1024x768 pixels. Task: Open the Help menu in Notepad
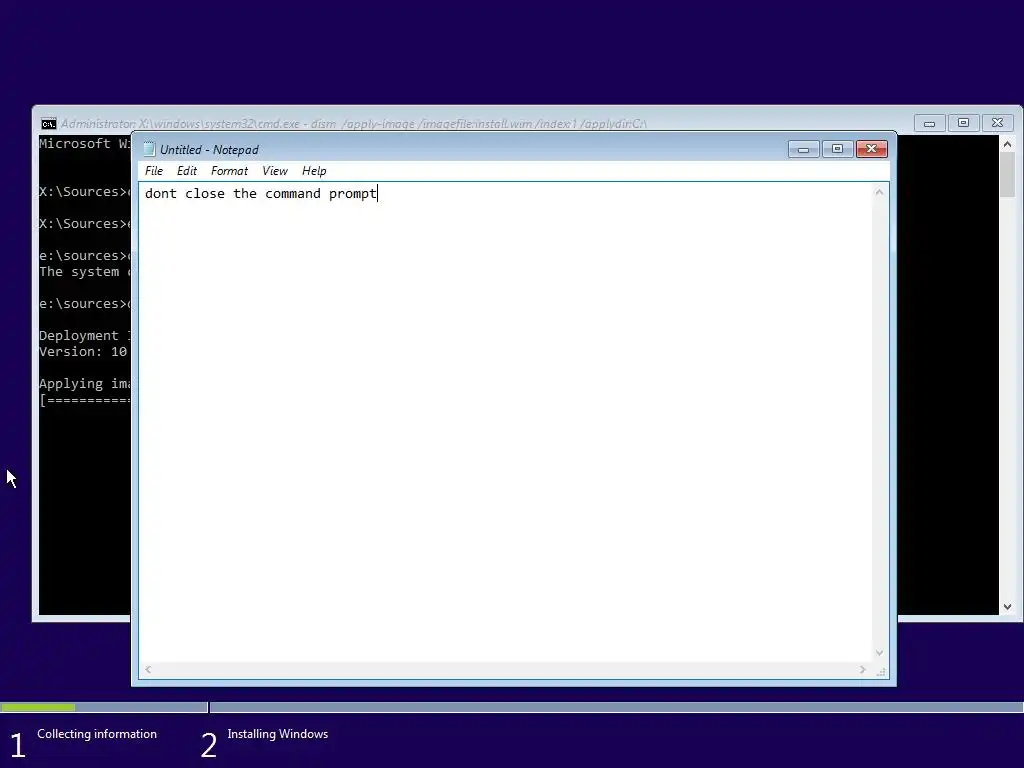[x=314, y=171]
